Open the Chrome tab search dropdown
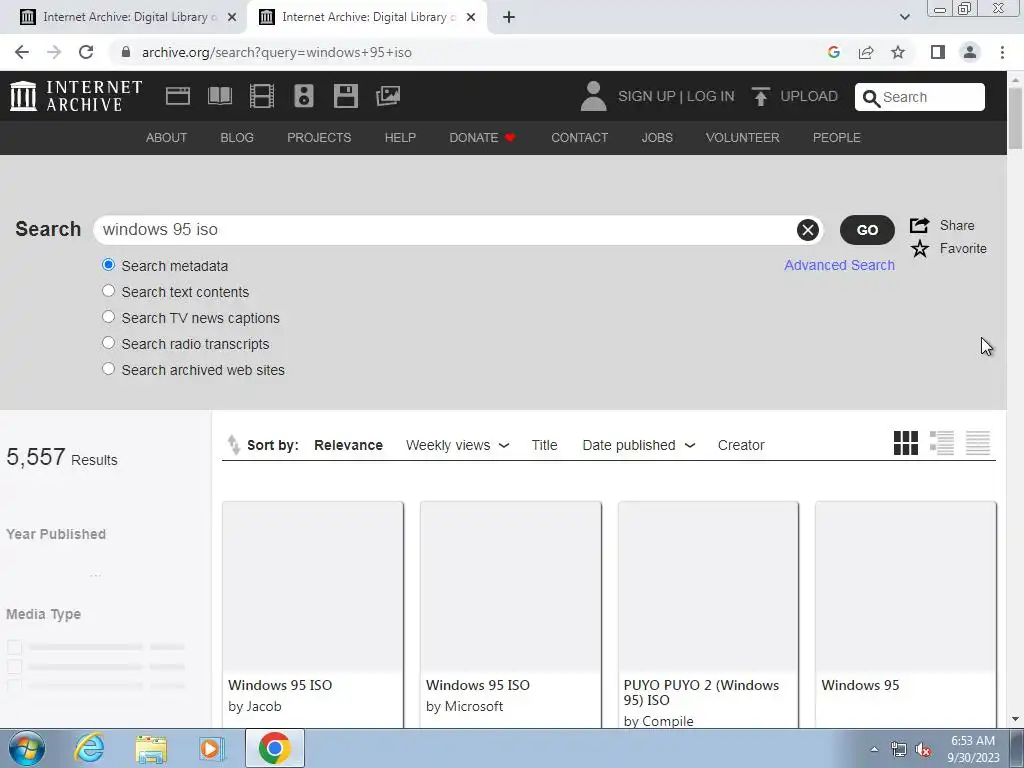1024x768 pixels. 904,17
